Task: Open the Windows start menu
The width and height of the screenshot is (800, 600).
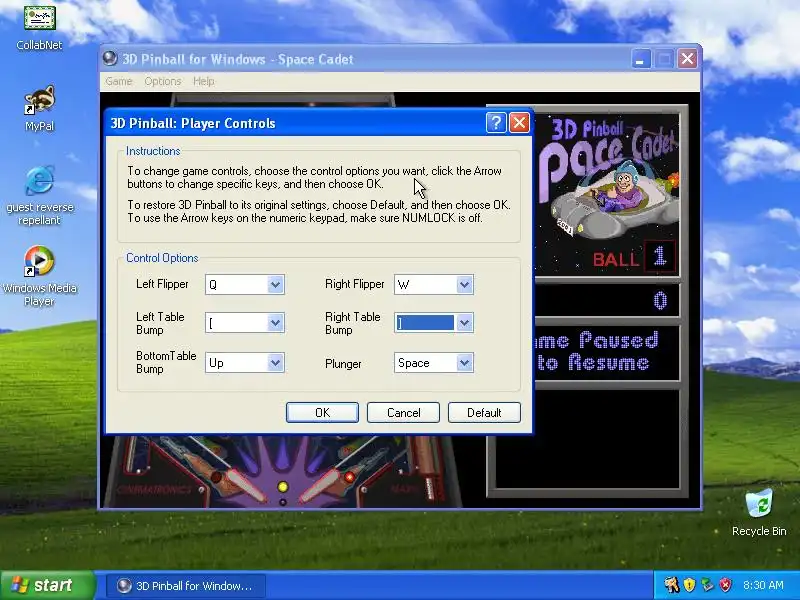Action: click(48, 585)
